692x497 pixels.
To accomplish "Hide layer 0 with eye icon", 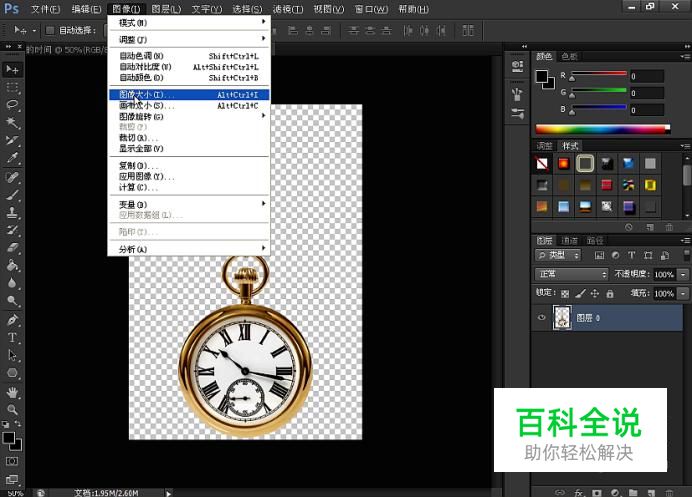I will point(542,317).
